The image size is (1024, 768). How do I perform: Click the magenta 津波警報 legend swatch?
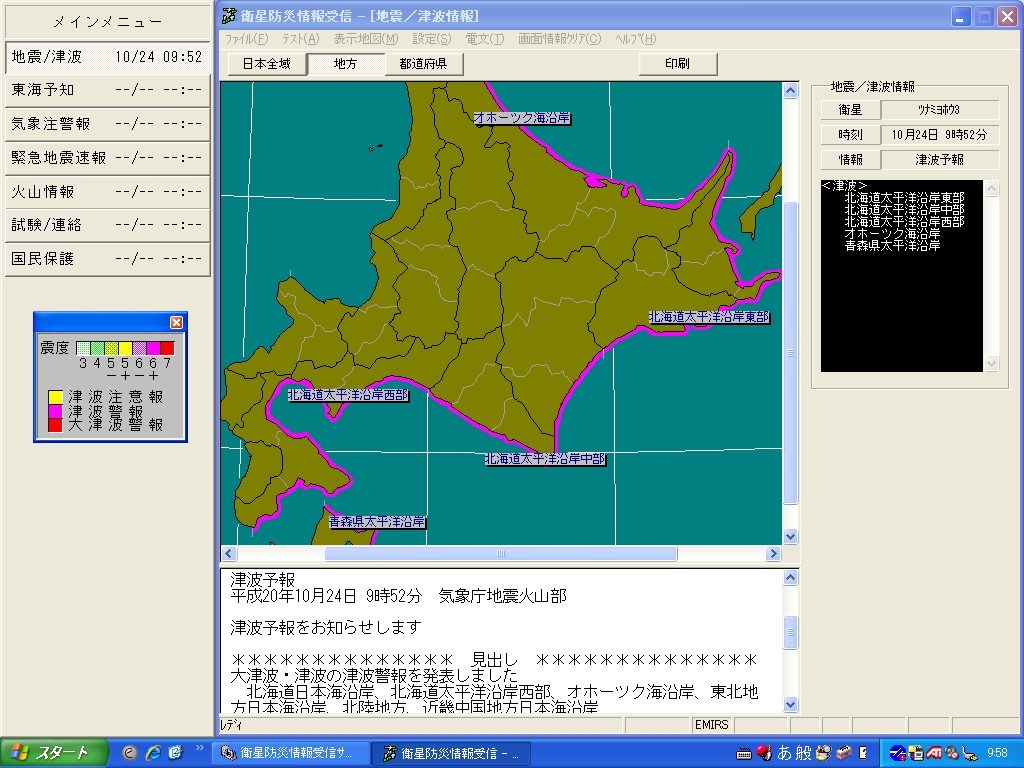click(56, 411)
